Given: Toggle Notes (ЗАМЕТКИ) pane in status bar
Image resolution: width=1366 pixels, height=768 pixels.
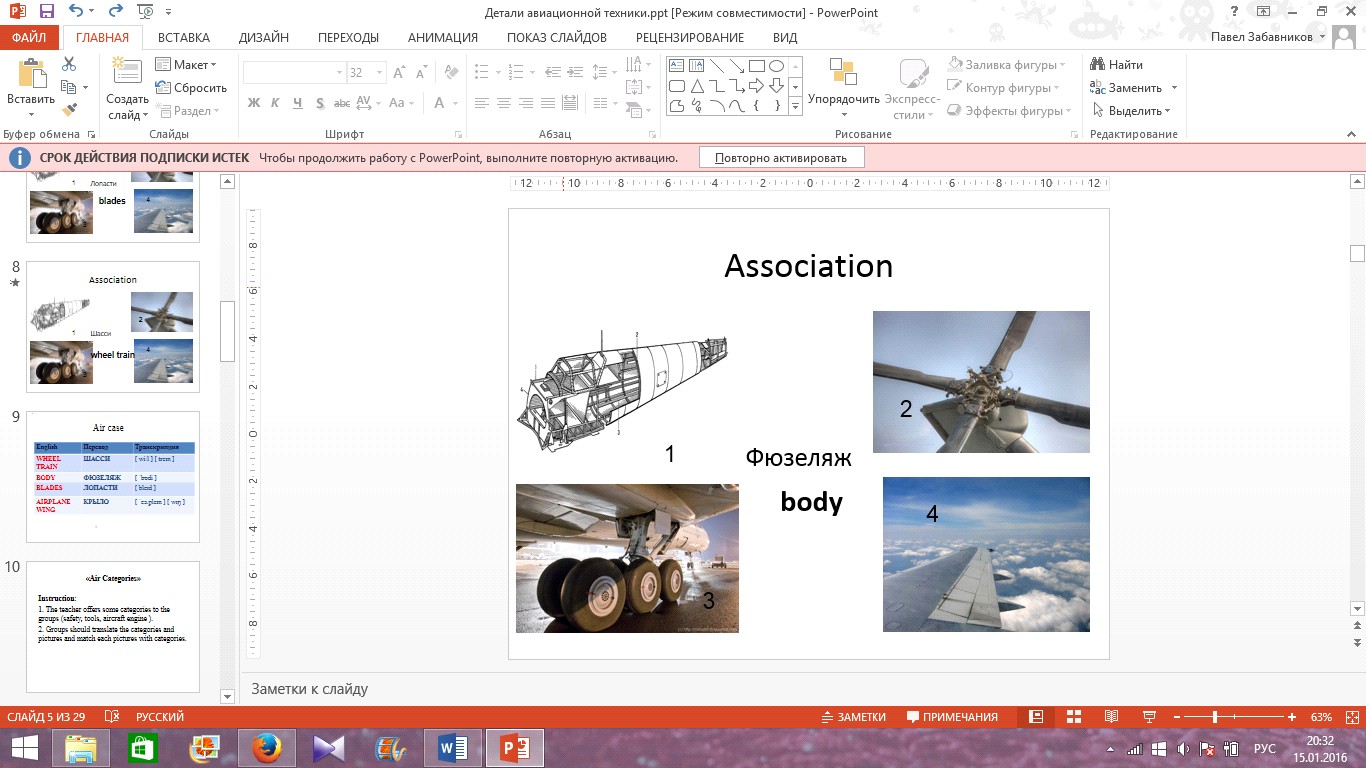Looking at the screenshot, I should click(853, 717).
